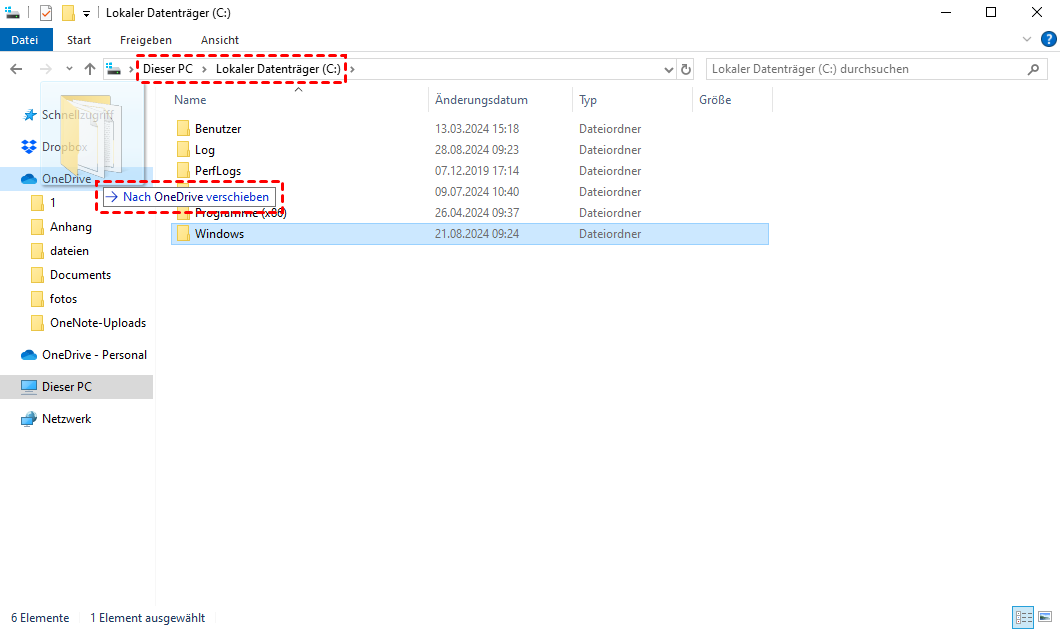Open the Customize Quick Access Toolbar dropdown
The image size is (1061, 629).
(87, 14)
